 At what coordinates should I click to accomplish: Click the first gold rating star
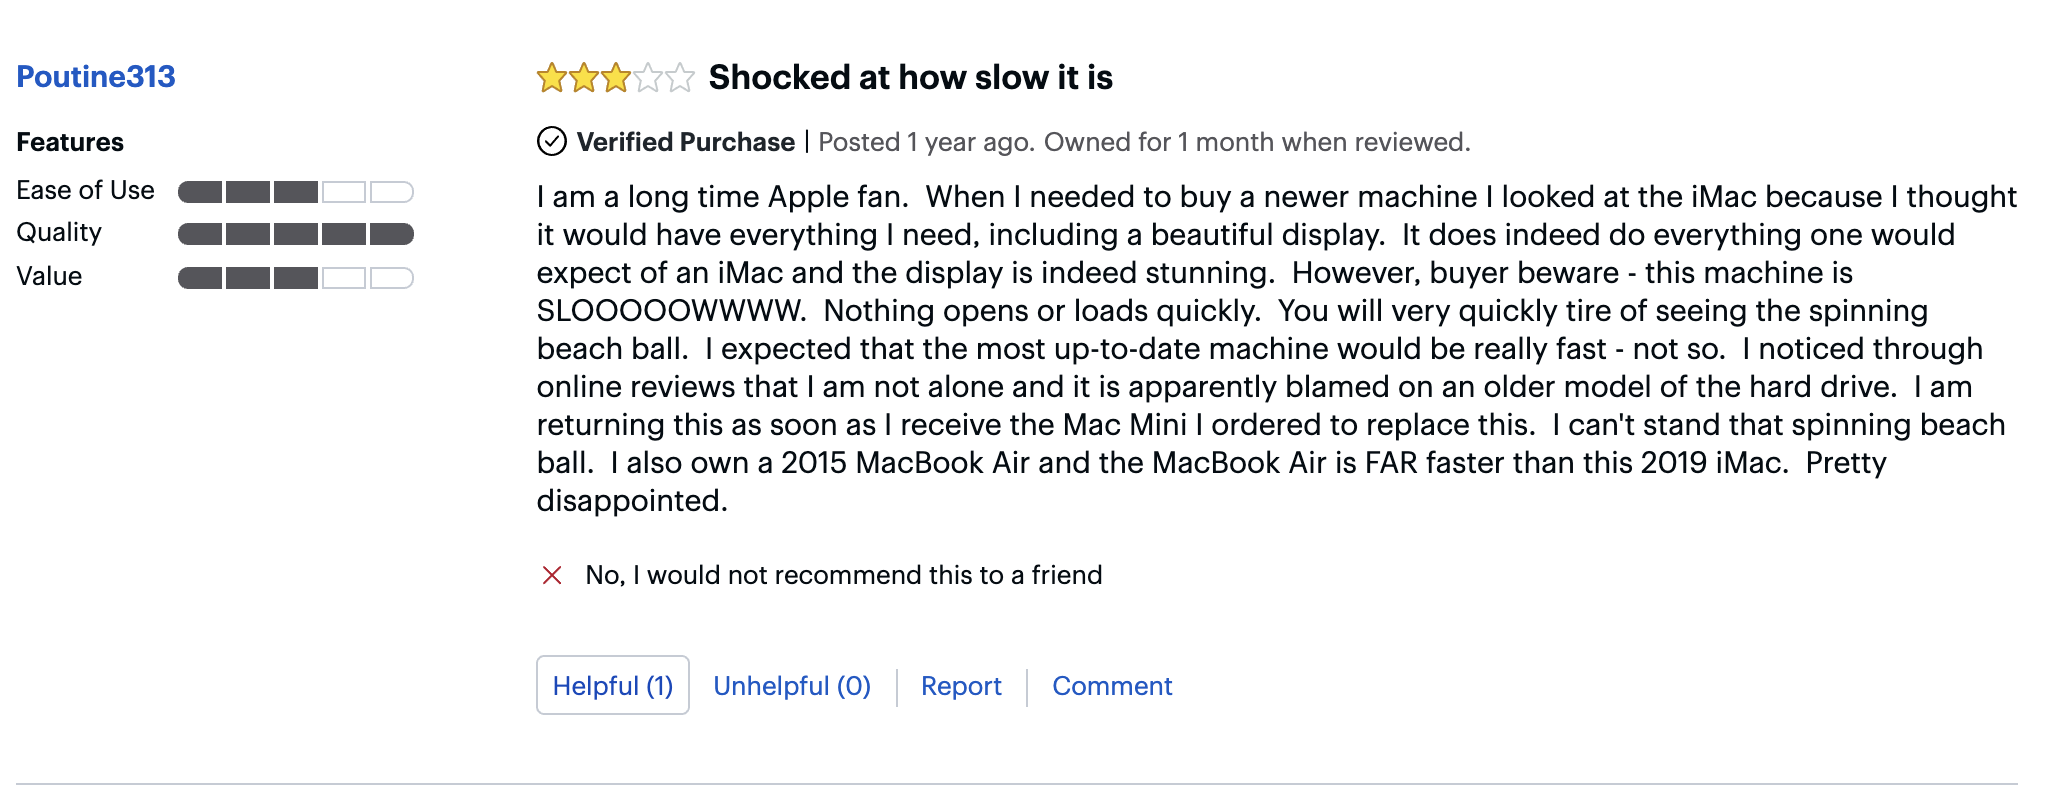(551, 77)
